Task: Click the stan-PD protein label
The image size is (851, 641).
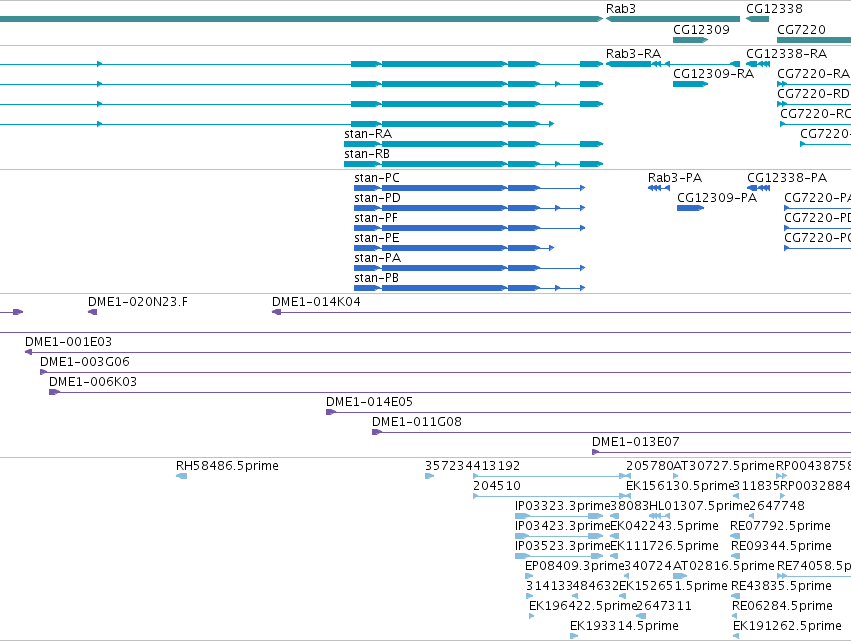Action: [x=377, y=198]
